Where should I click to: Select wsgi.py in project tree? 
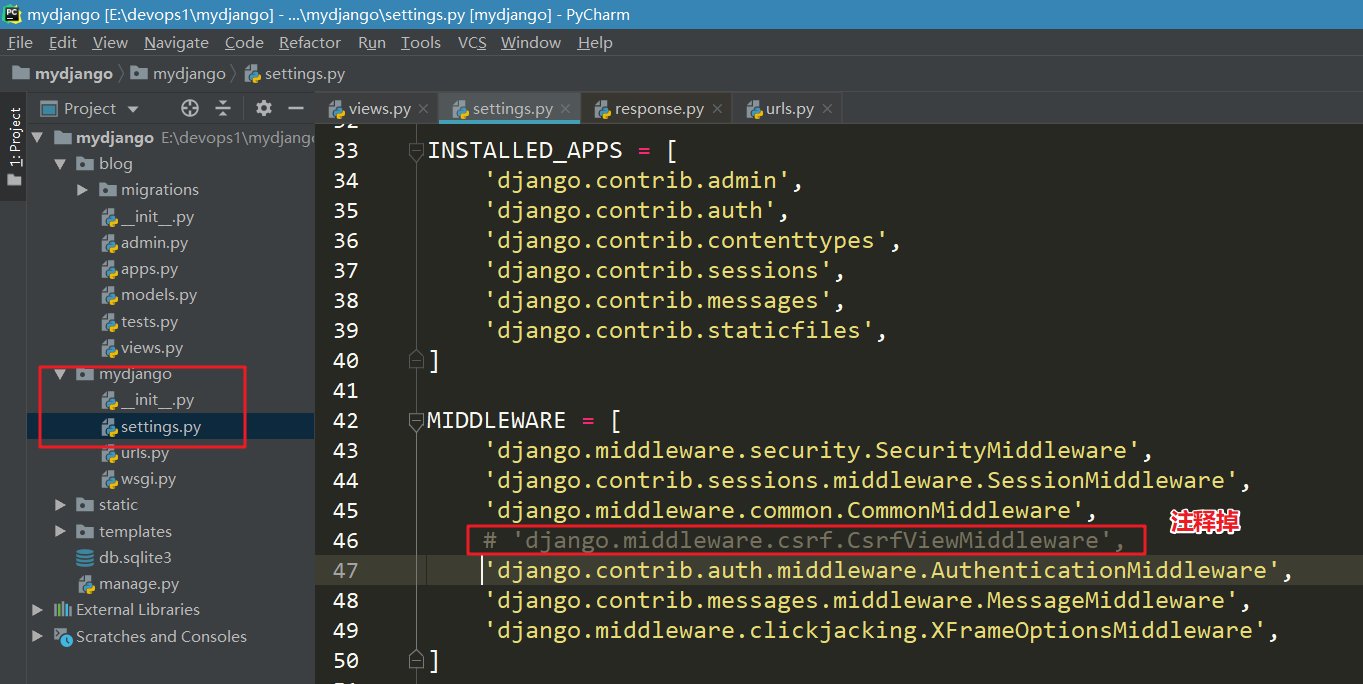click(138, 479)
